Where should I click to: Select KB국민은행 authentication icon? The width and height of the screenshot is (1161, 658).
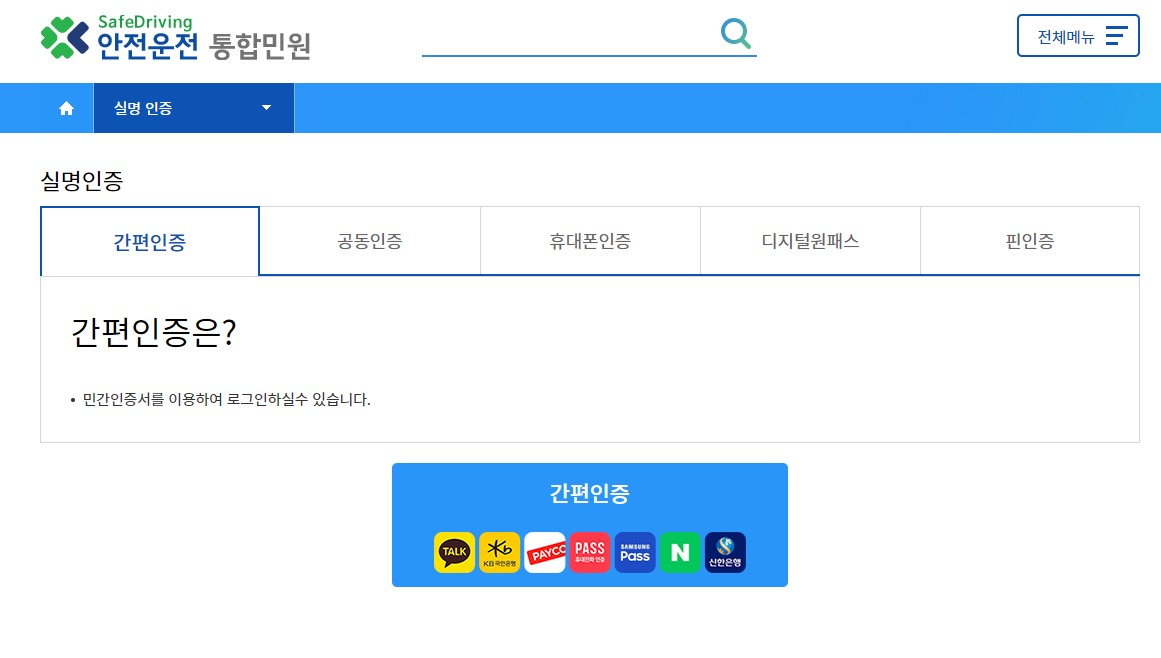[499, 552]
